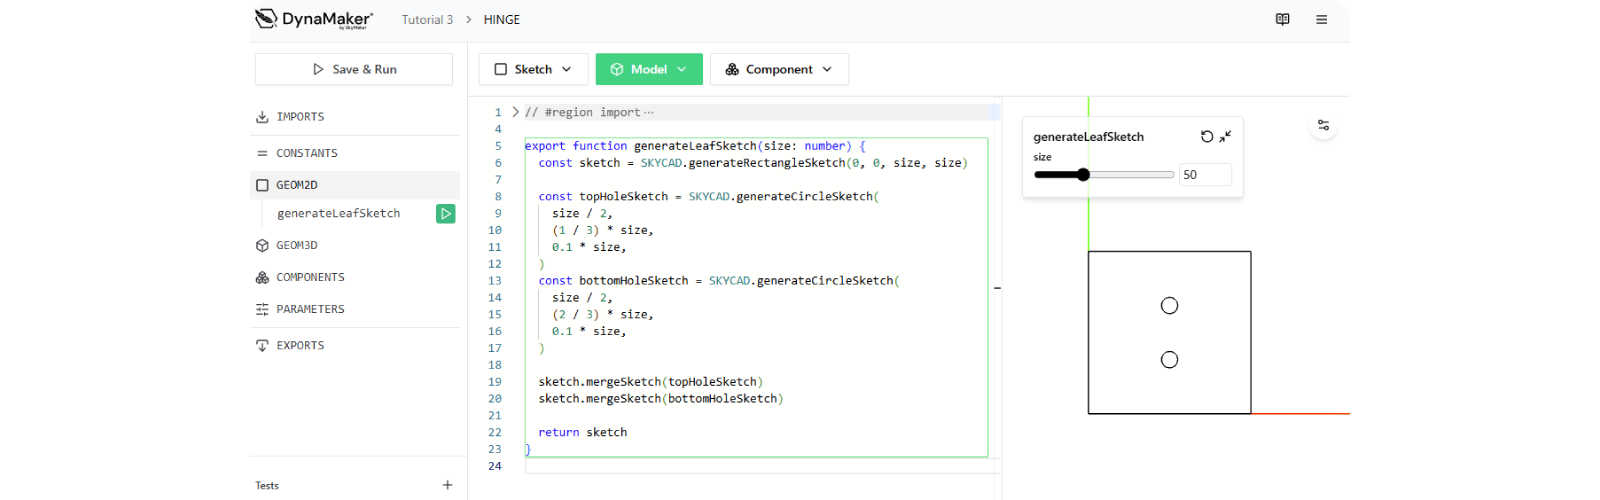Screen dimensions: 1600x500
Task: Open the documentation book icon
Action: coord(1282,19)
